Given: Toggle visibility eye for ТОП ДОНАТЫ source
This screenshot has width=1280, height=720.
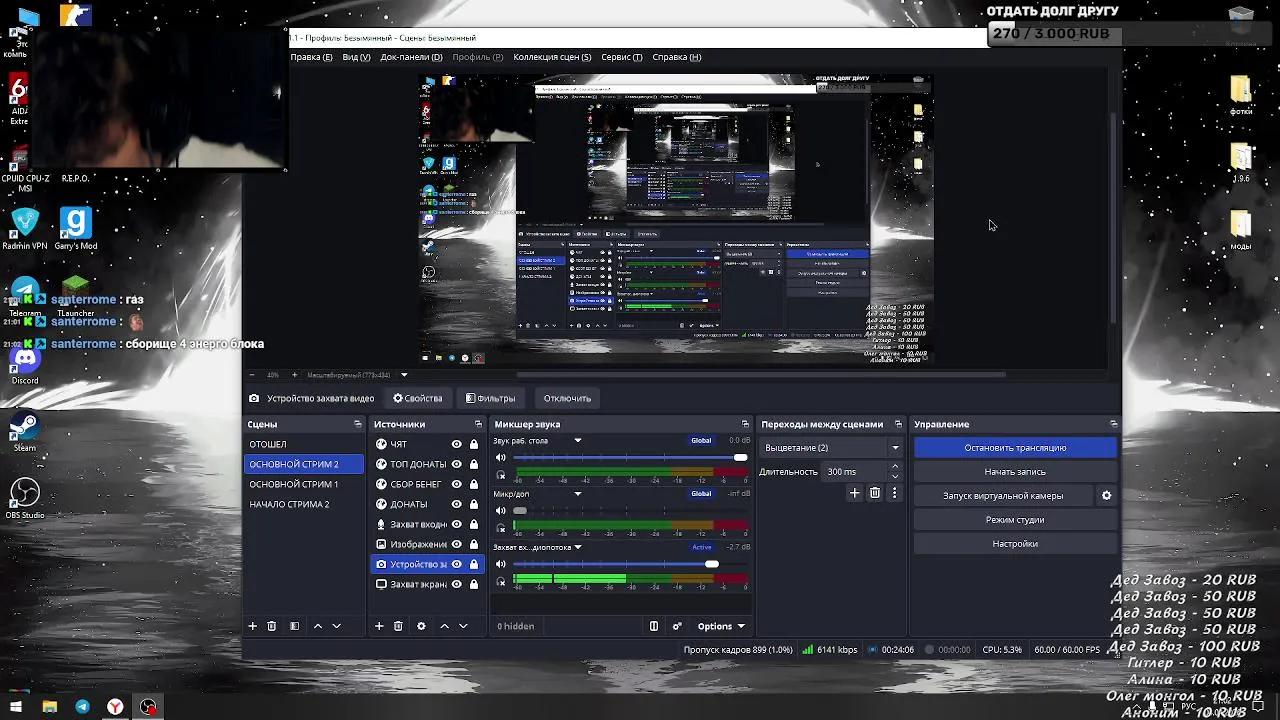Looking at the screenshot, I should coord(456,464).
